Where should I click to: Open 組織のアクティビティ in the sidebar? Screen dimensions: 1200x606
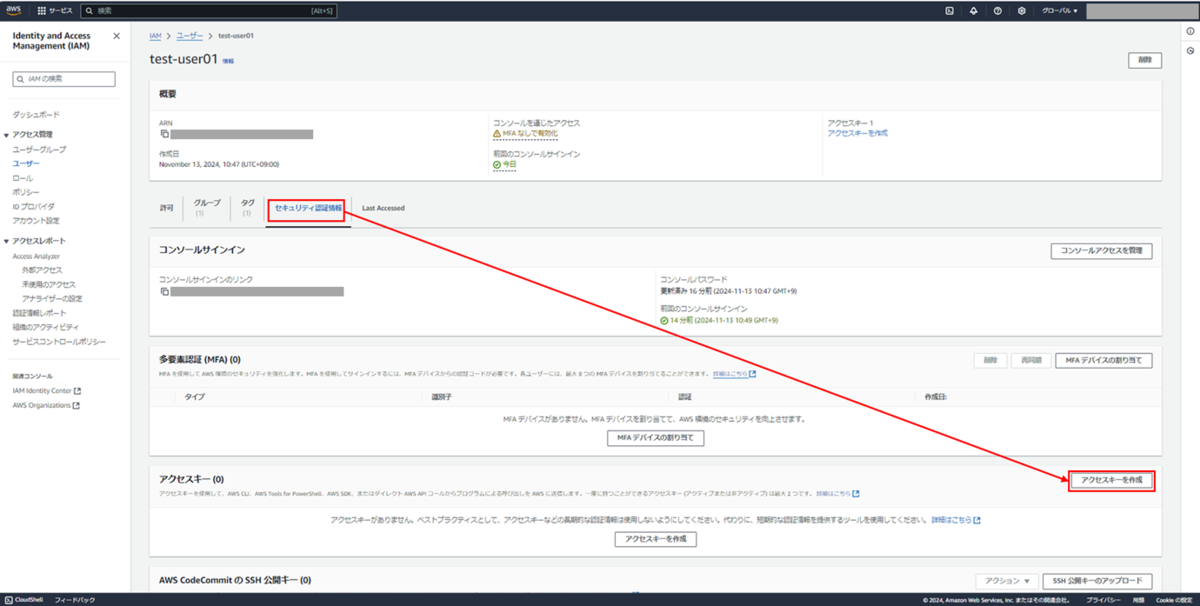pyautogui.click(x=45, y=327)
